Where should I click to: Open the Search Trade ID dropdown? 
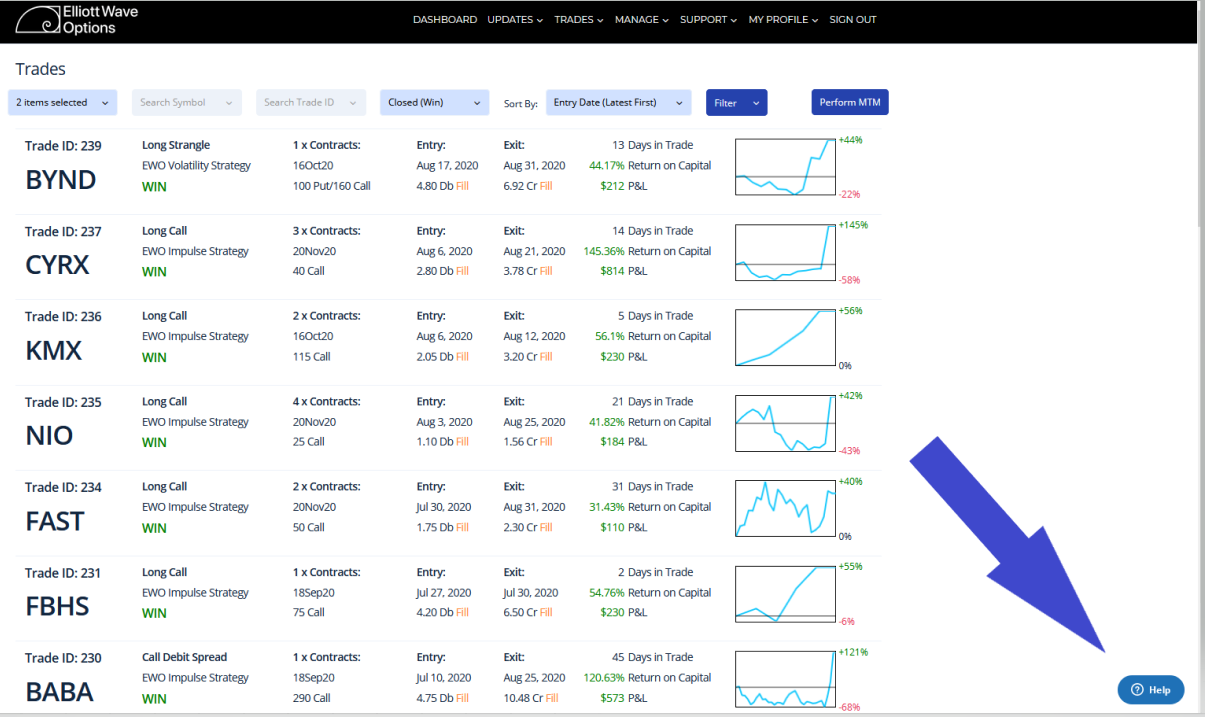tap(311, 102)
